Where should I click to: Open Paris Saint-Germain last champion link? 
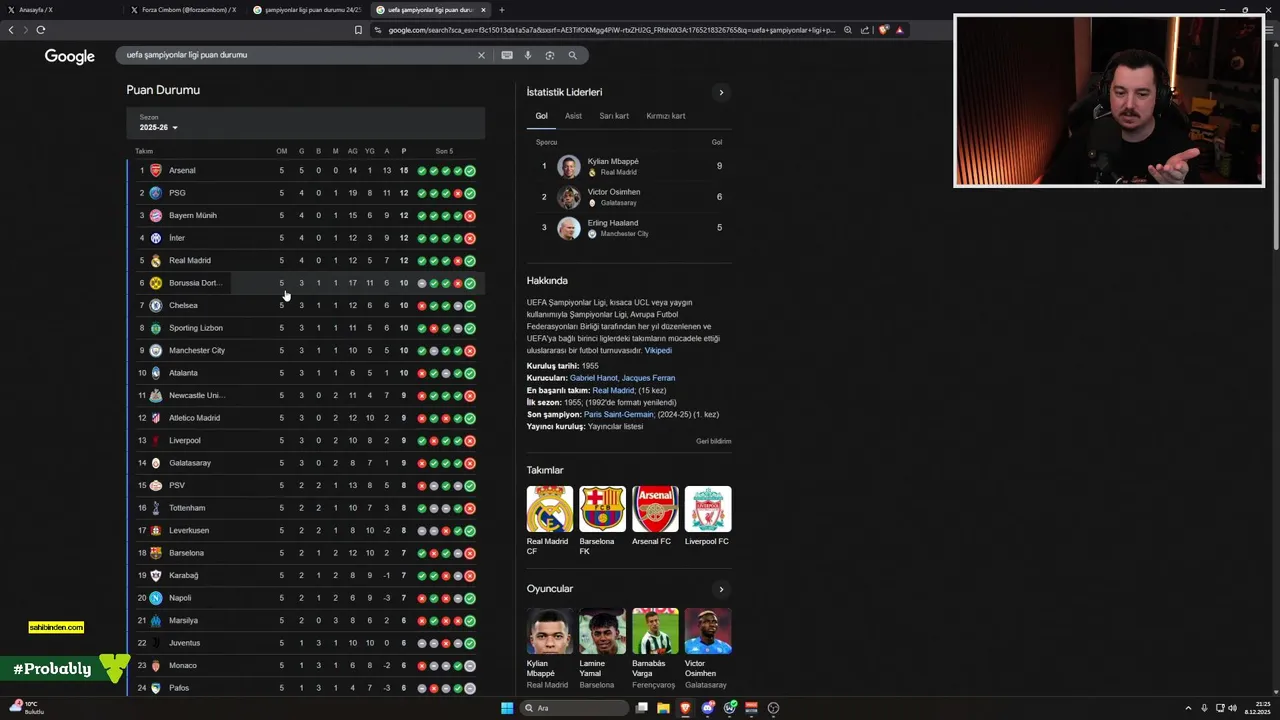620,414
